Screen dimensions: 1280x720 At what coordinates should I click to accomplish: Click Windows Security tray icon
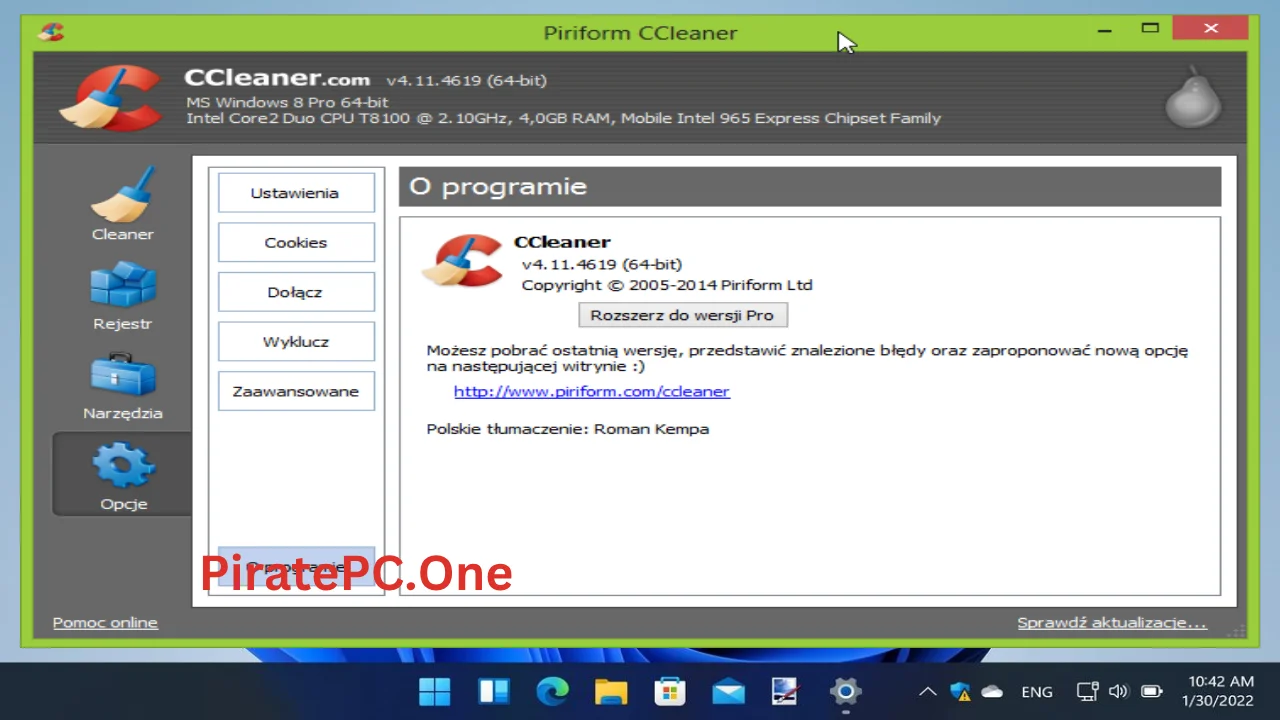(960, 691)
